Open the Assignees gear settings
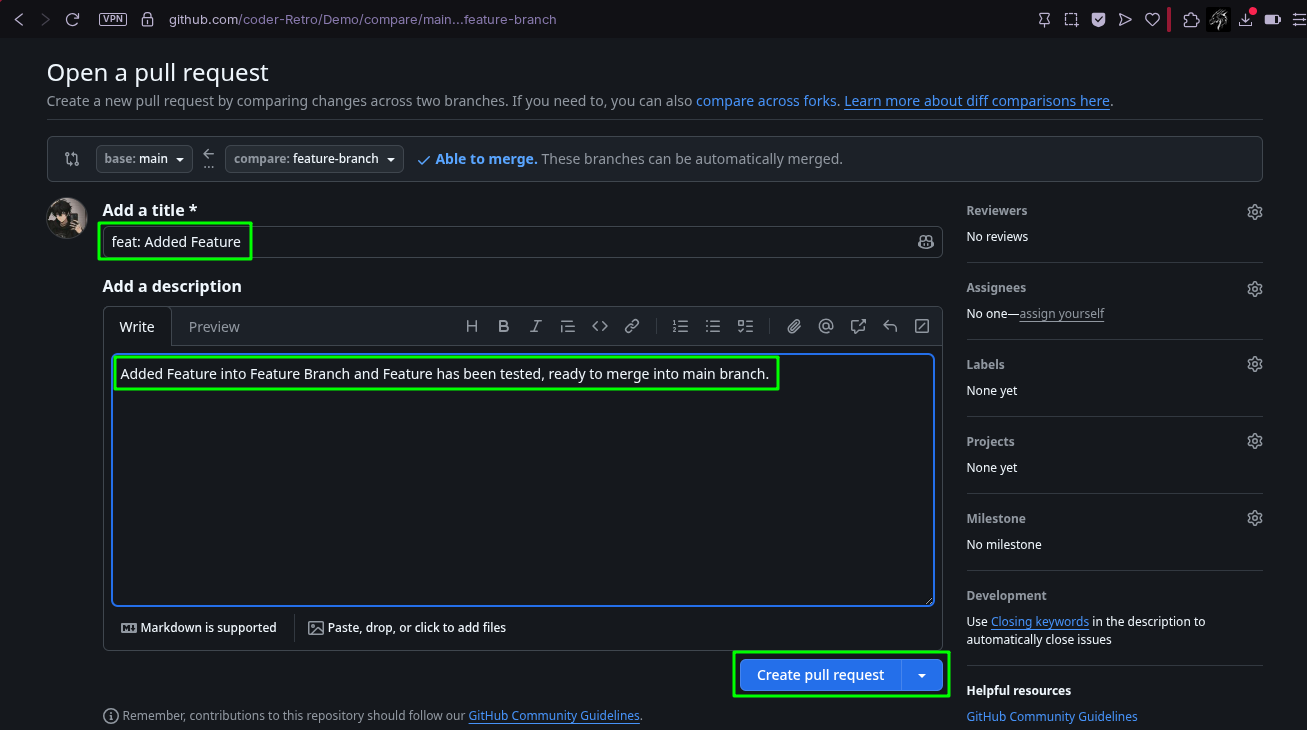1307x730 pixels. point(1255,289)
